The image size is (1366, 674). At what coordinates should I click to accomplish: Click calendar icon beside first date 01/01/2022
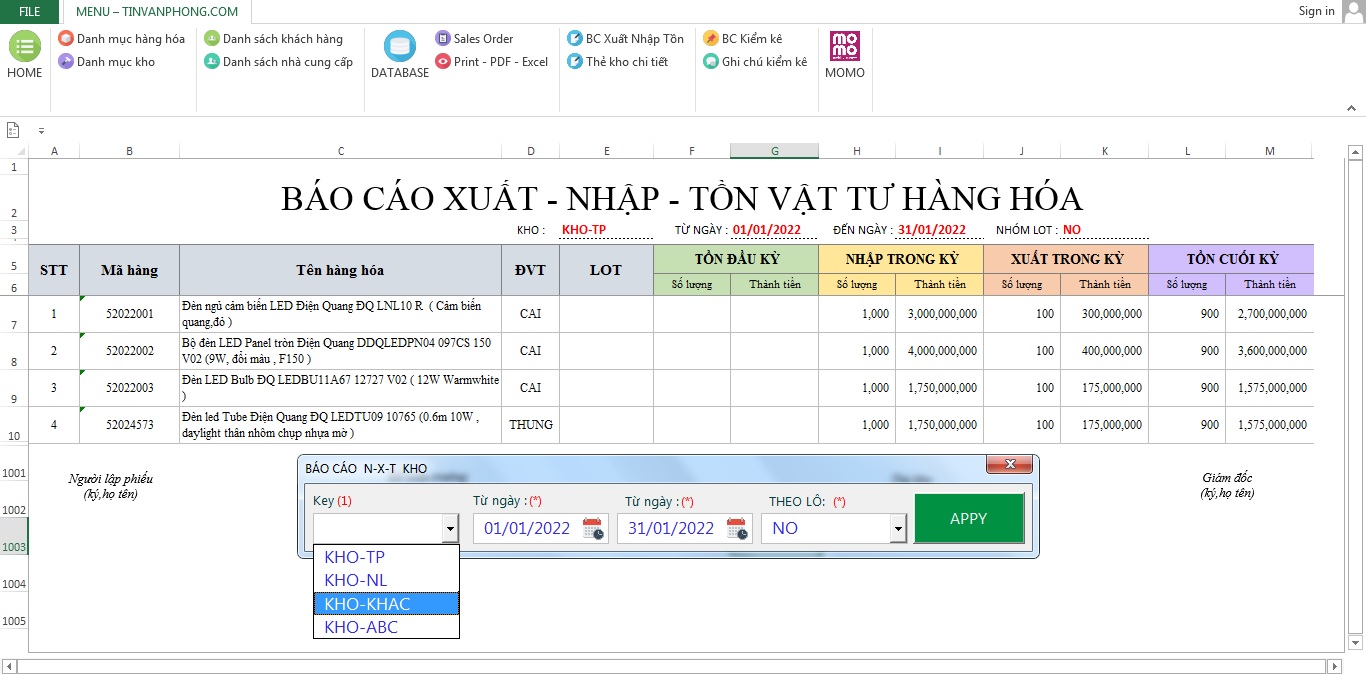click(x=593, y=528)
